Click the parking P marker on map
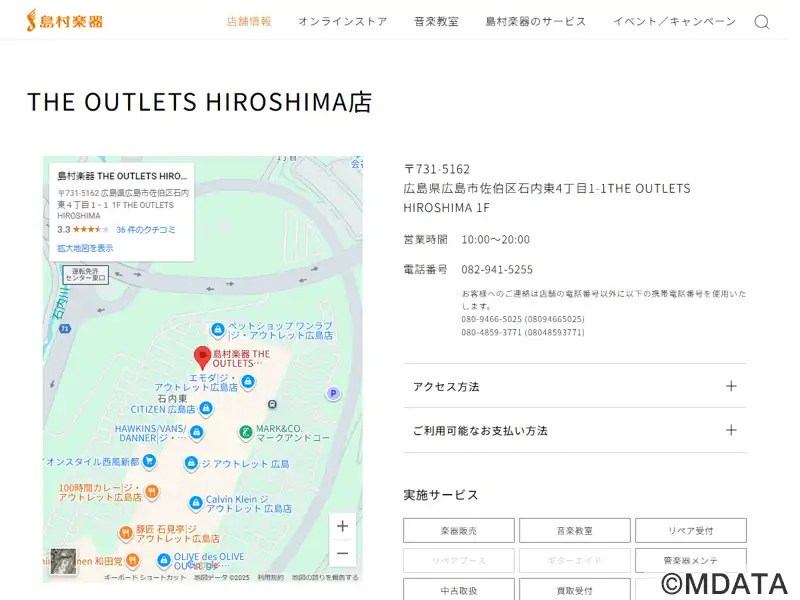This screenshot has height=600, width=800. pos(333,393)
